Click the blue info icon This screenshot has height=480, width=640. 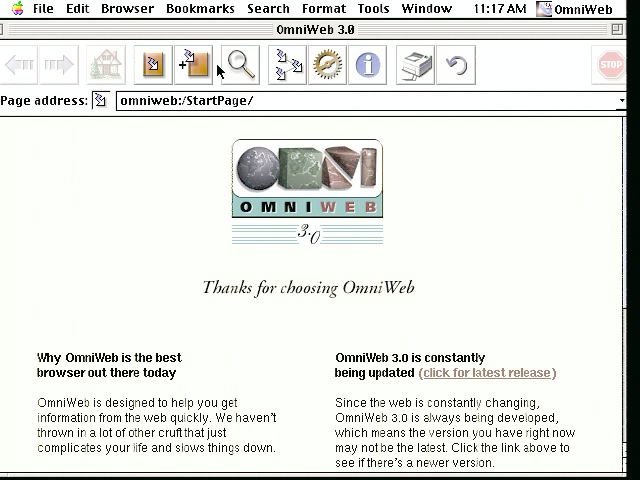(367, 65)
